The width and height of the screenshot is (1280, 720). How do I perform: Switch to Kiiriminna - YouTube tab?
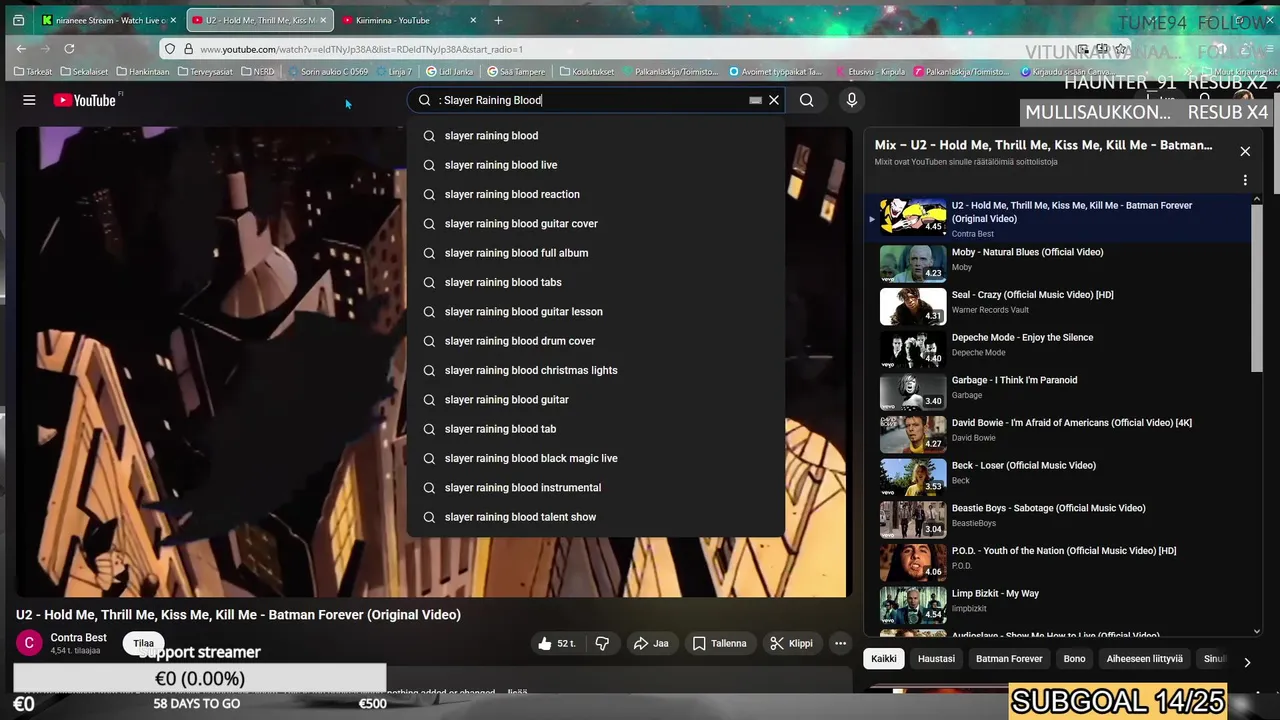(x=410, y=20)
